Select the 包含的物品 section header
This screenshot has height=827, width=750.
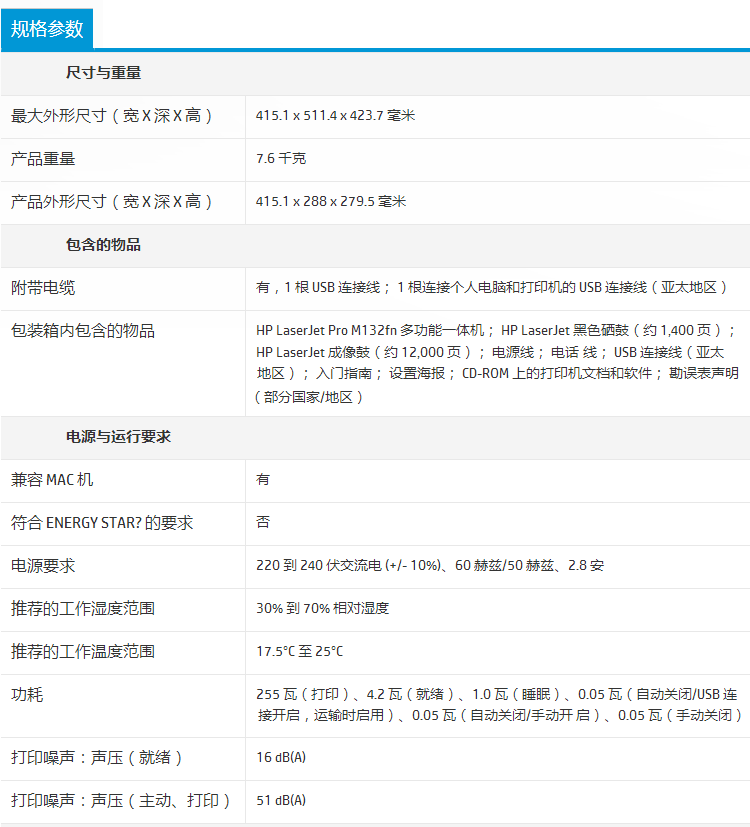(x=103, y=245)
